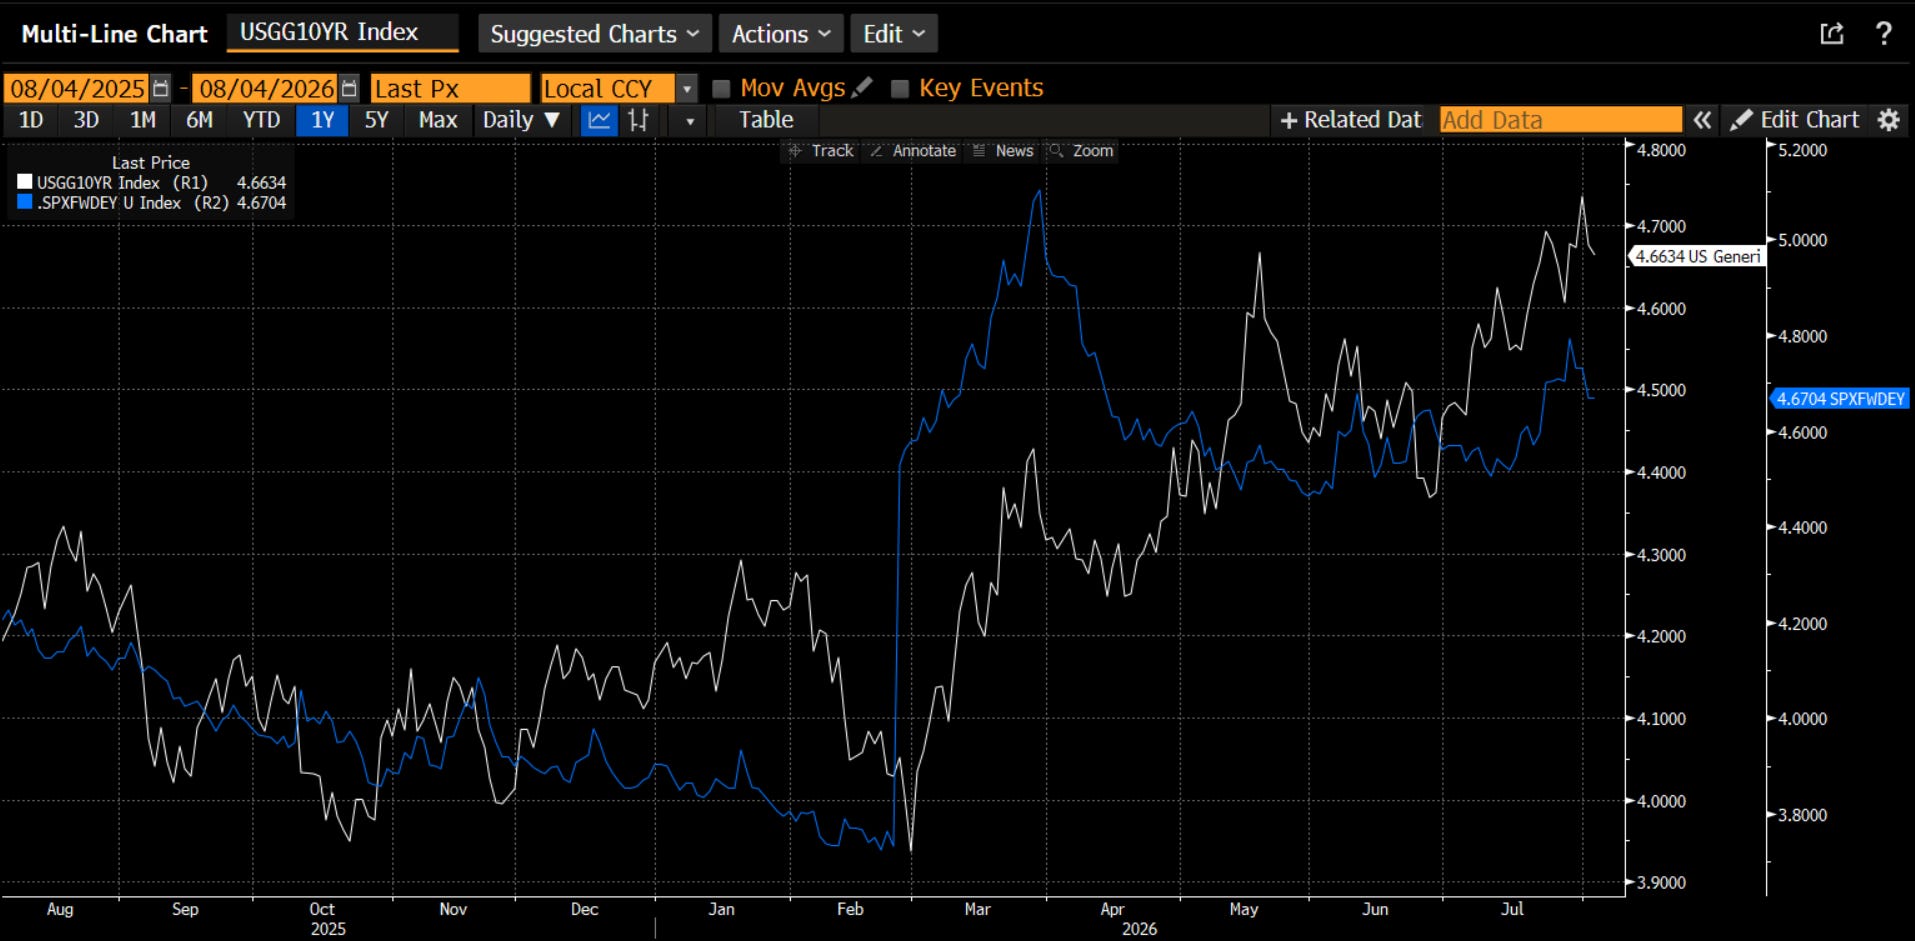Click the 'Dec' month label on x-axis

(584, 909)
